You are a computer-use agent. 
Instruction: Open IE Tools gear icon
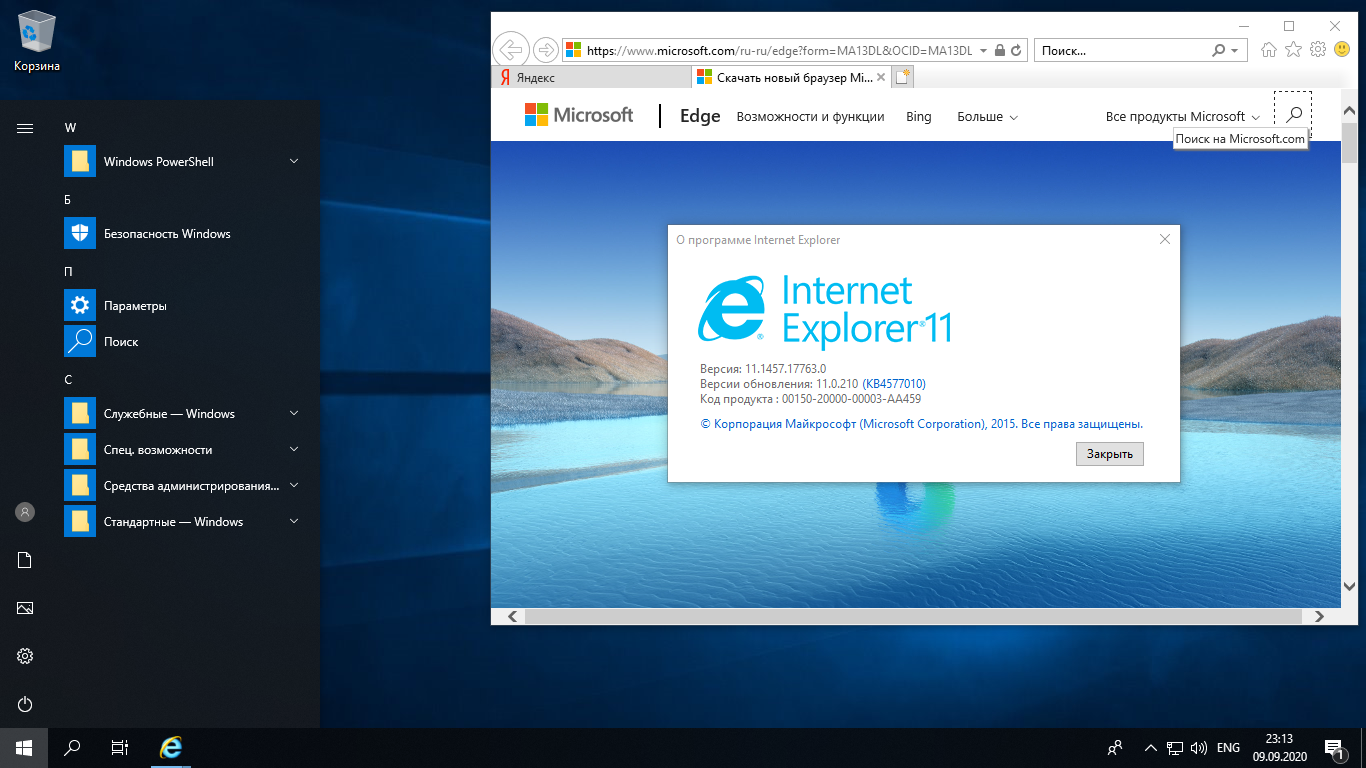[1318, 49]
